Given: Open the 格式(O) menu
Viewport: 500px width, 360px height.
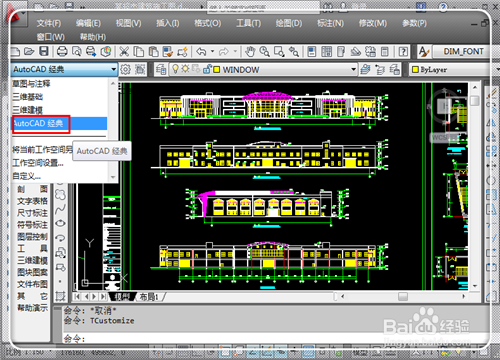Looking at the screenshot, I should click(x=208, y=23).
